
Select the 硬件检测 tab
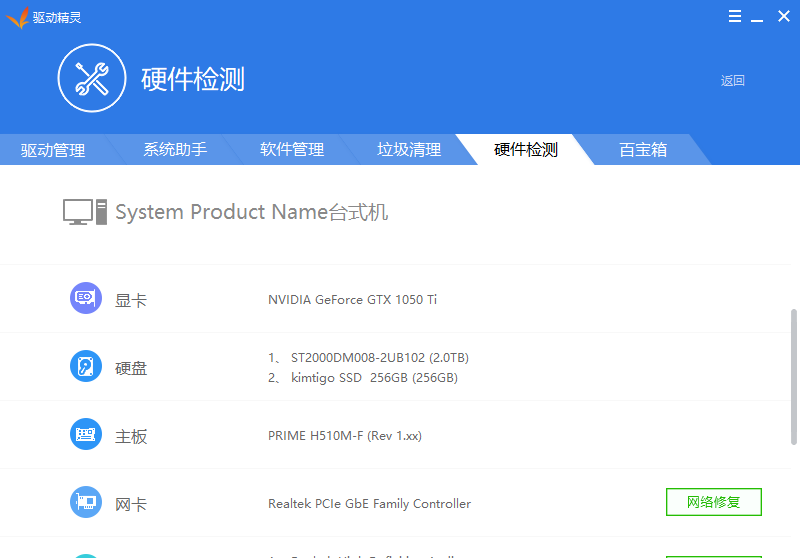(526, 149)
